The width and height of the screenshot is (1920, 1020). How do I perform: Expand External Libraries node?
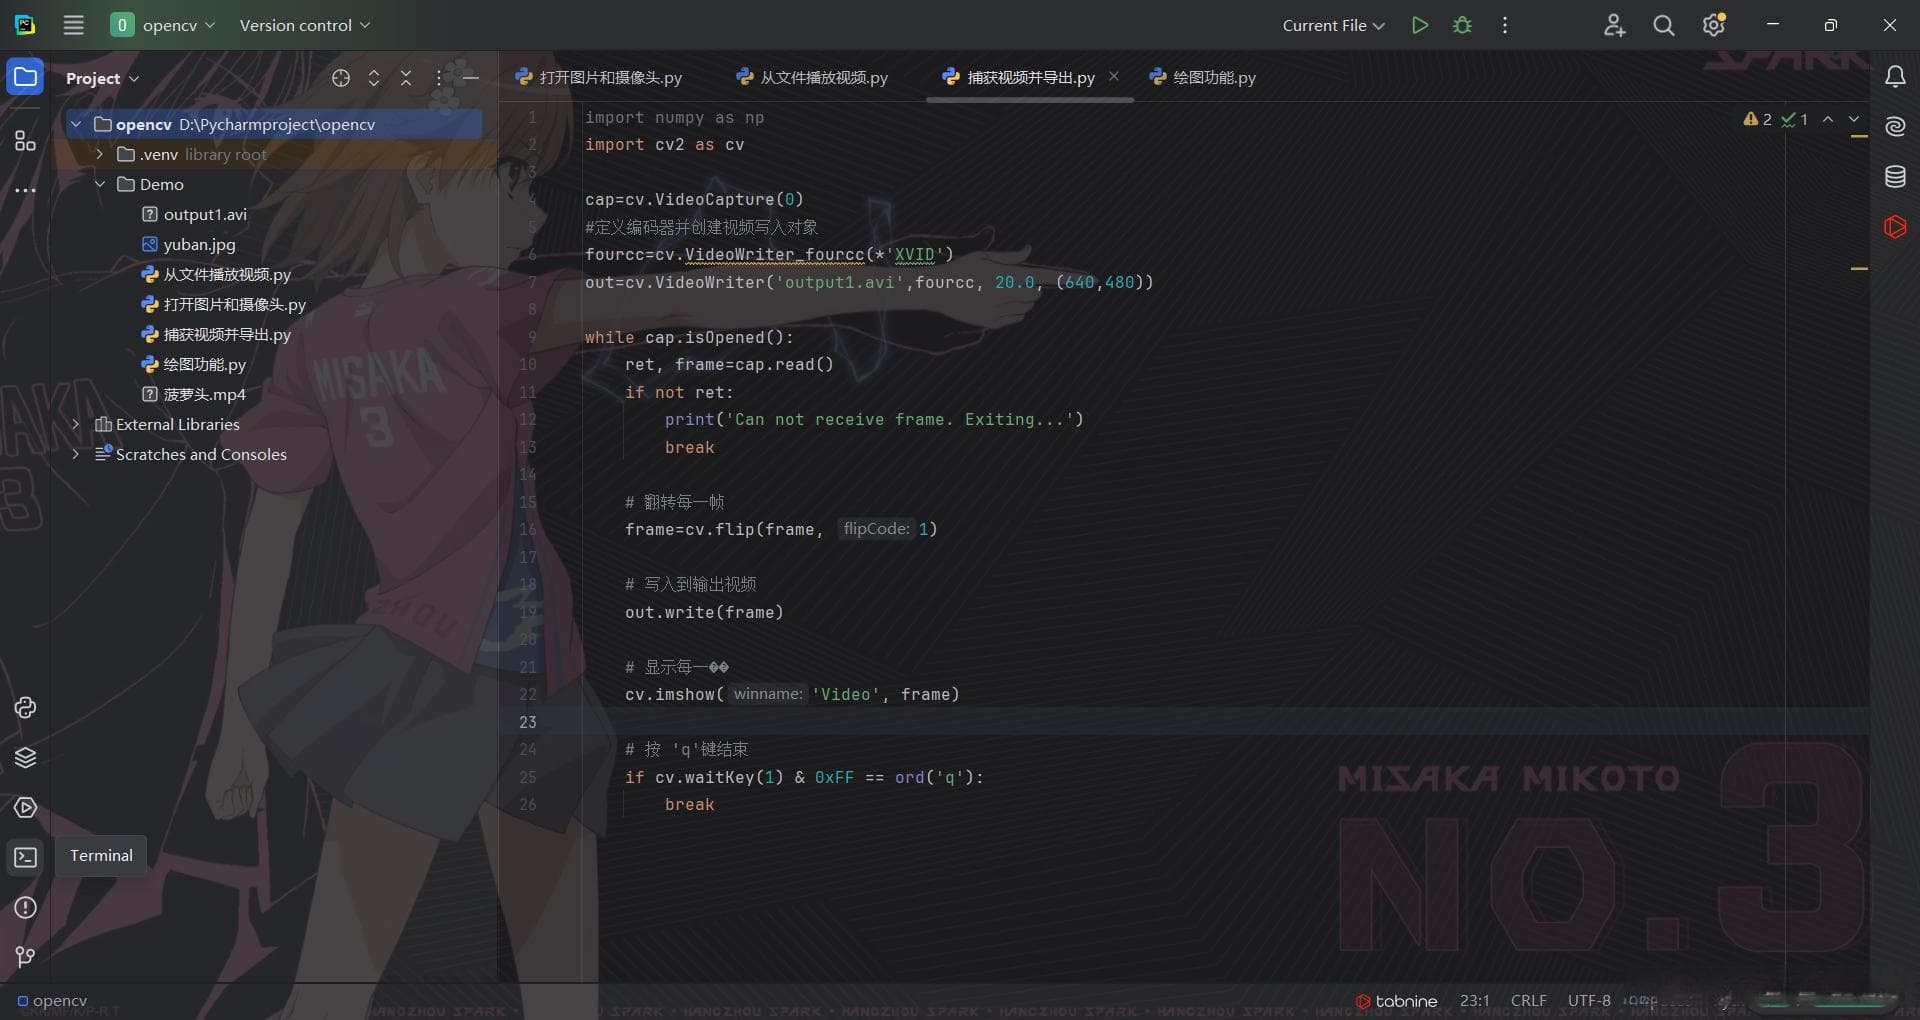[76, 424]
